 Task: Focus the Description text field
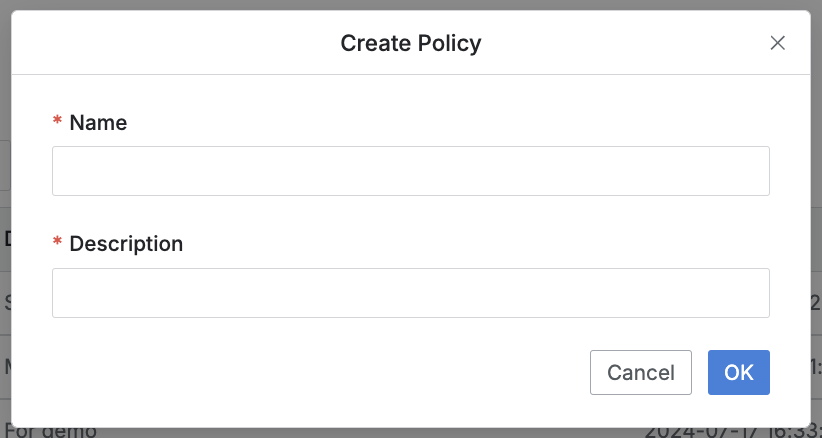410,293
